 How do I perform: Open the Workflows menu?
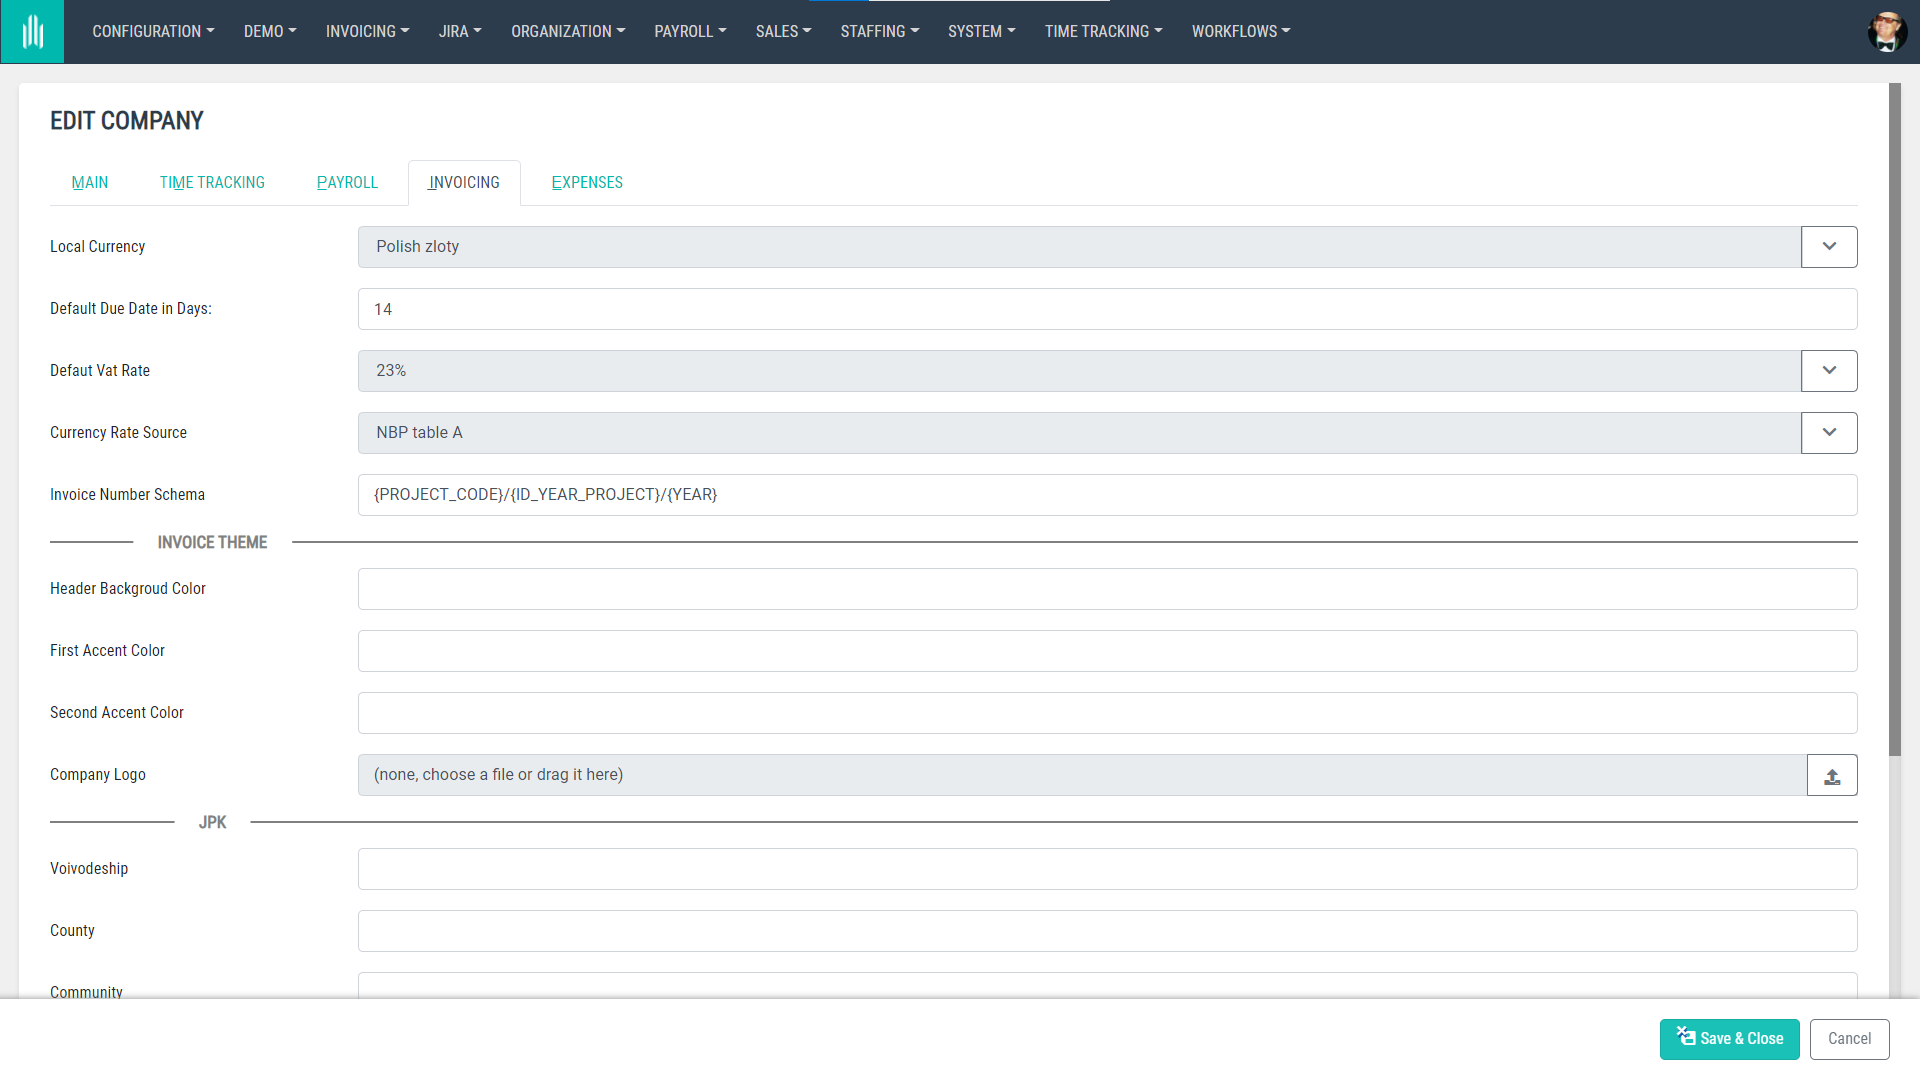point(1240,32)
